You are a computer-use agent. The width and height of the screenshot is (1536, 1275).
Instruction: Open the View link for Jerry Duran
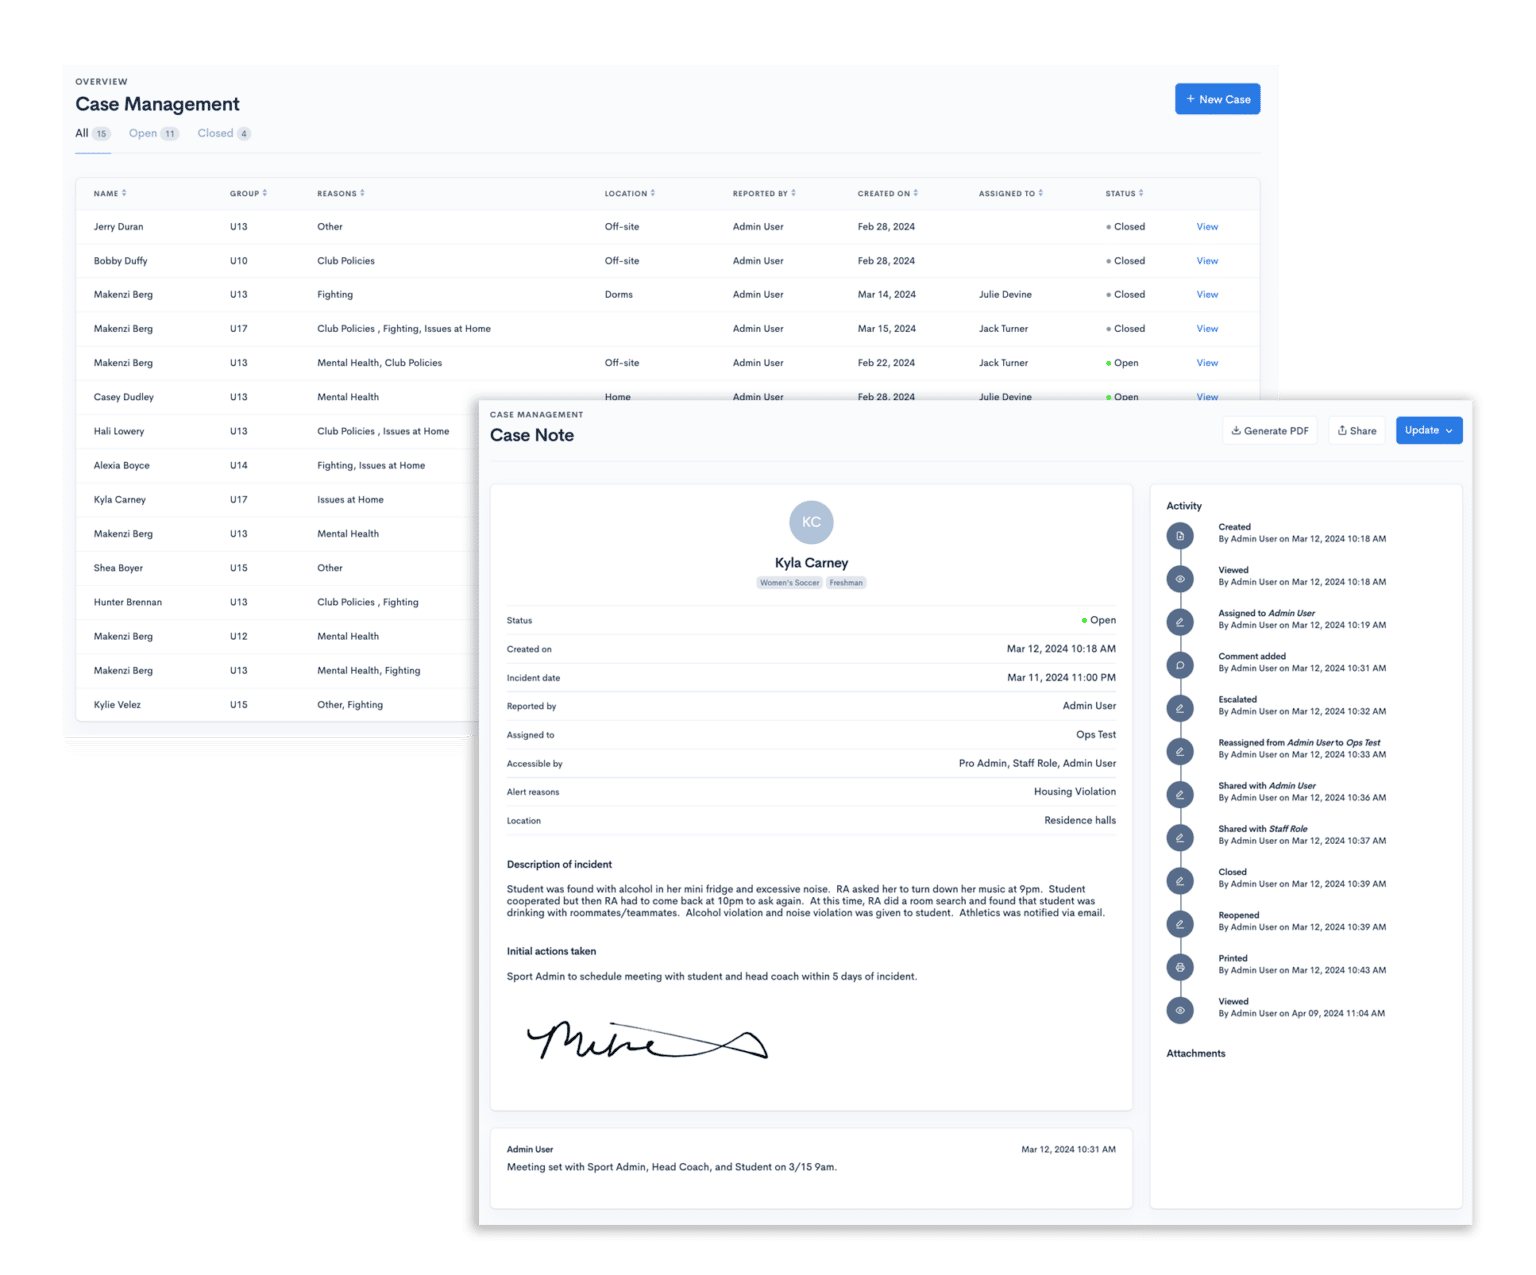tap(1207, 226)
